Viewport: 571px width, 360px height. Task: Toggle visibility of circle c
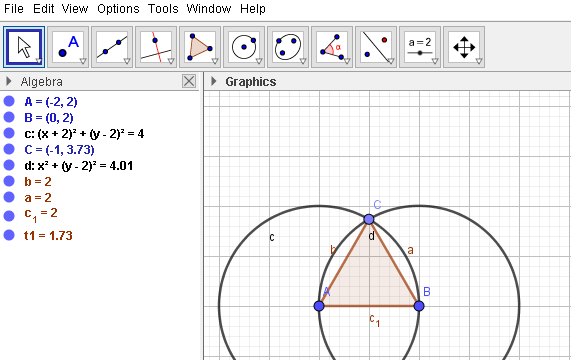(9, 133)
